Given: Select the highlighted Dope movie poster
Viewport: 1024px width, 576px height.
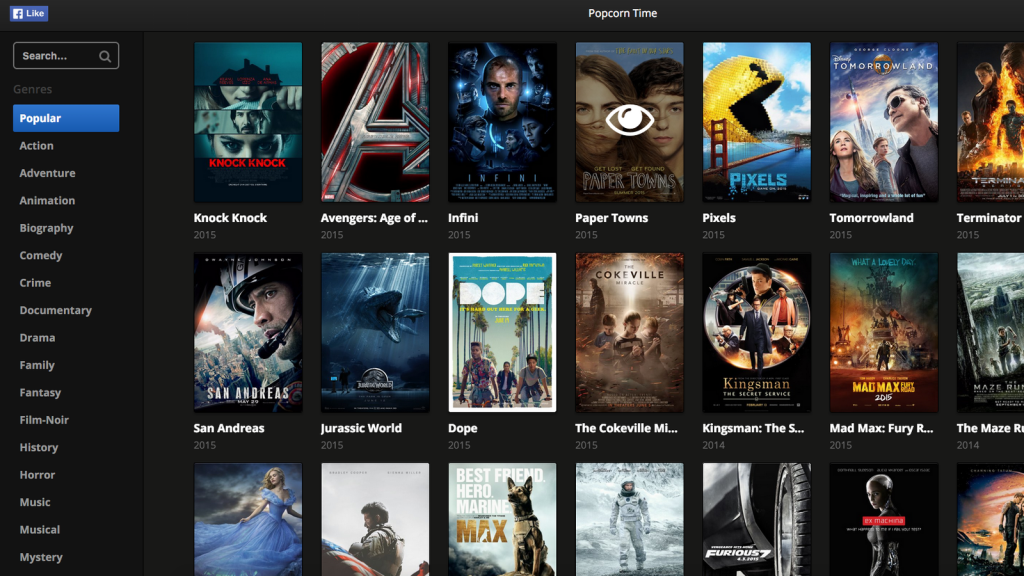Looking at the screenshot, I should coord(502,332).
